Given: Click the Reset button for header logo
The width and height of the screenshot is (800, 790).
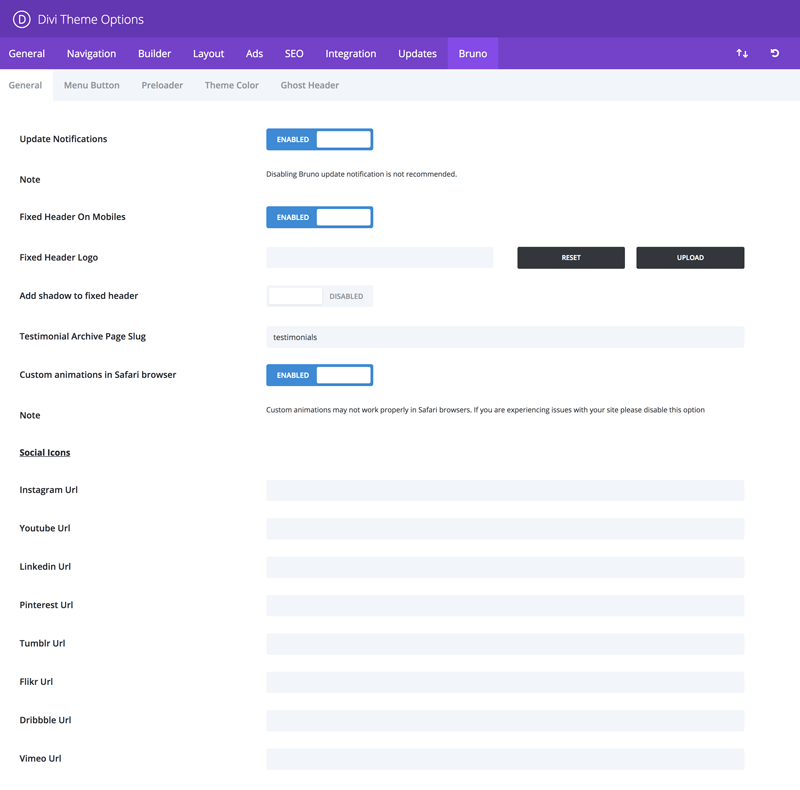Looking at the screenshot, I should click(571, 258).
